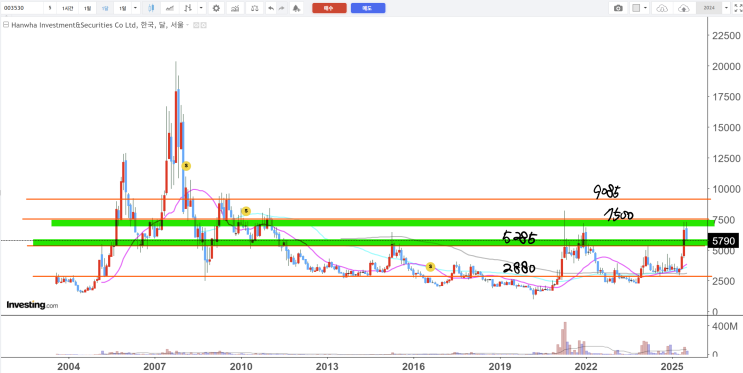This screenshot has width=743, height=373.
Task: Select the 1시간 interval button
Action: (x=67, y=8)
